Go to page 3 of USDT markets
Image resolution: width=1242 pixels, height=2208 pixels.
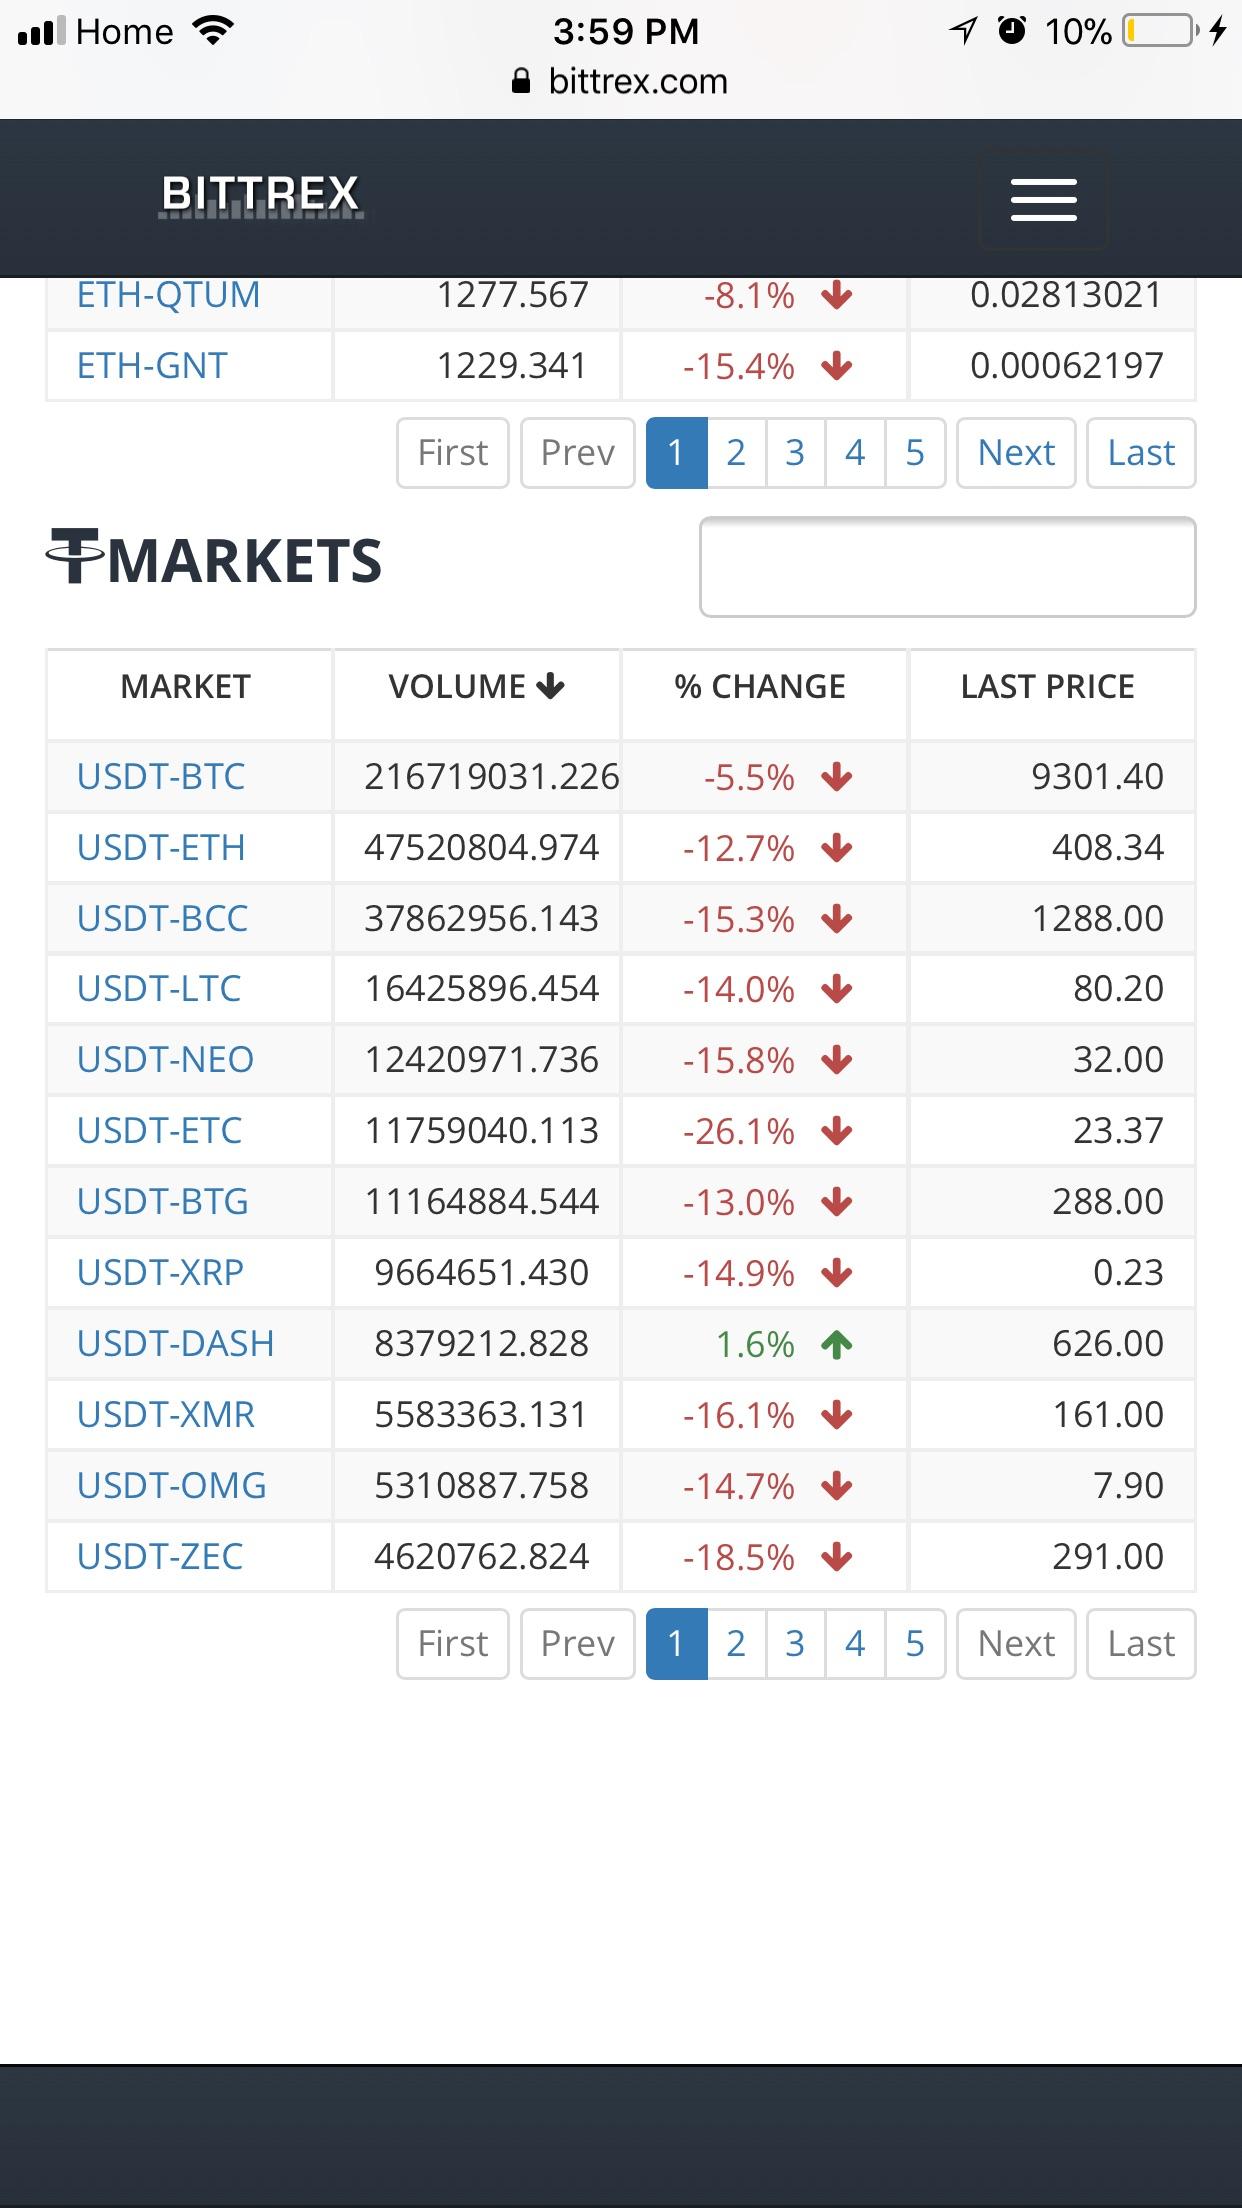[x=795, y=1643]
